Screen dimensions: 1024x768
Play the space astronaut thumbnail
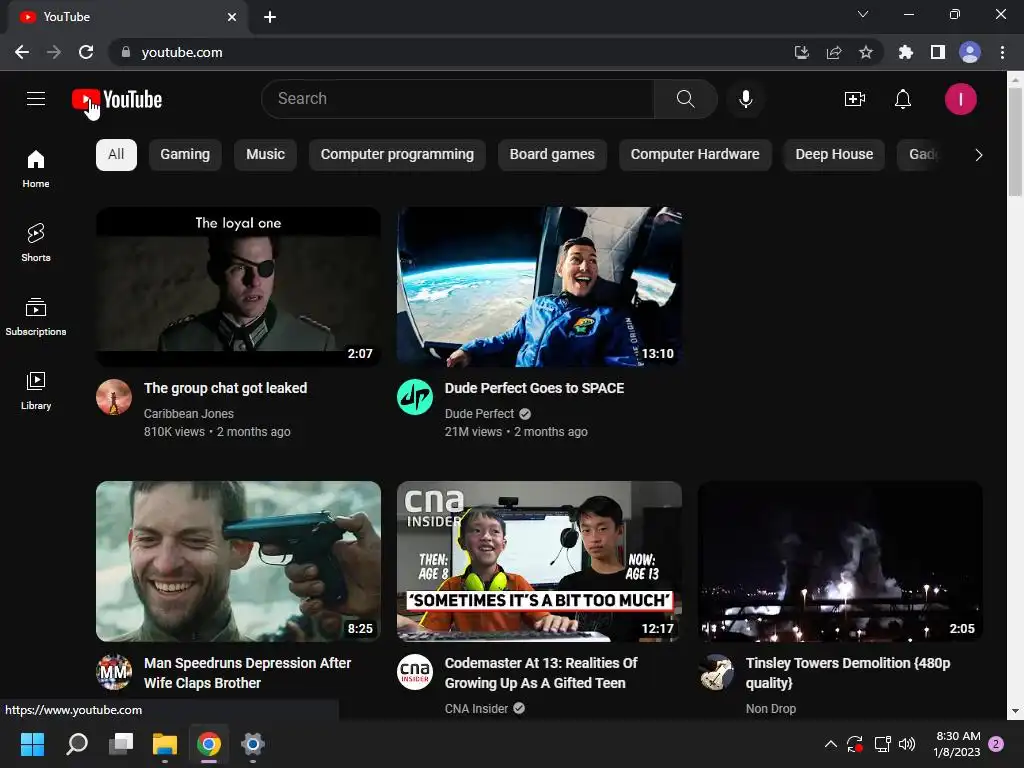pyautogui.click(x=539, y=287)
